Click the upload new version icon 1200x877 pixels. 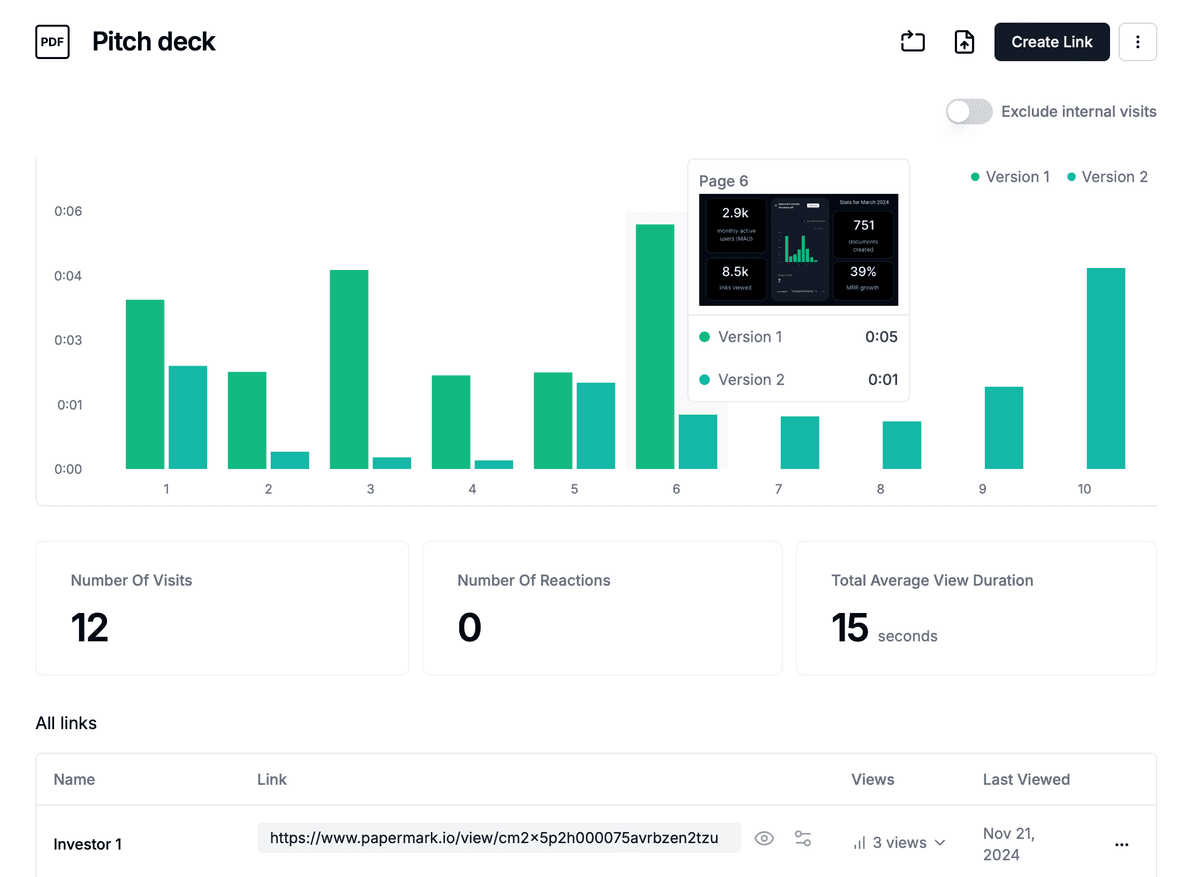[x=964, y=41]
